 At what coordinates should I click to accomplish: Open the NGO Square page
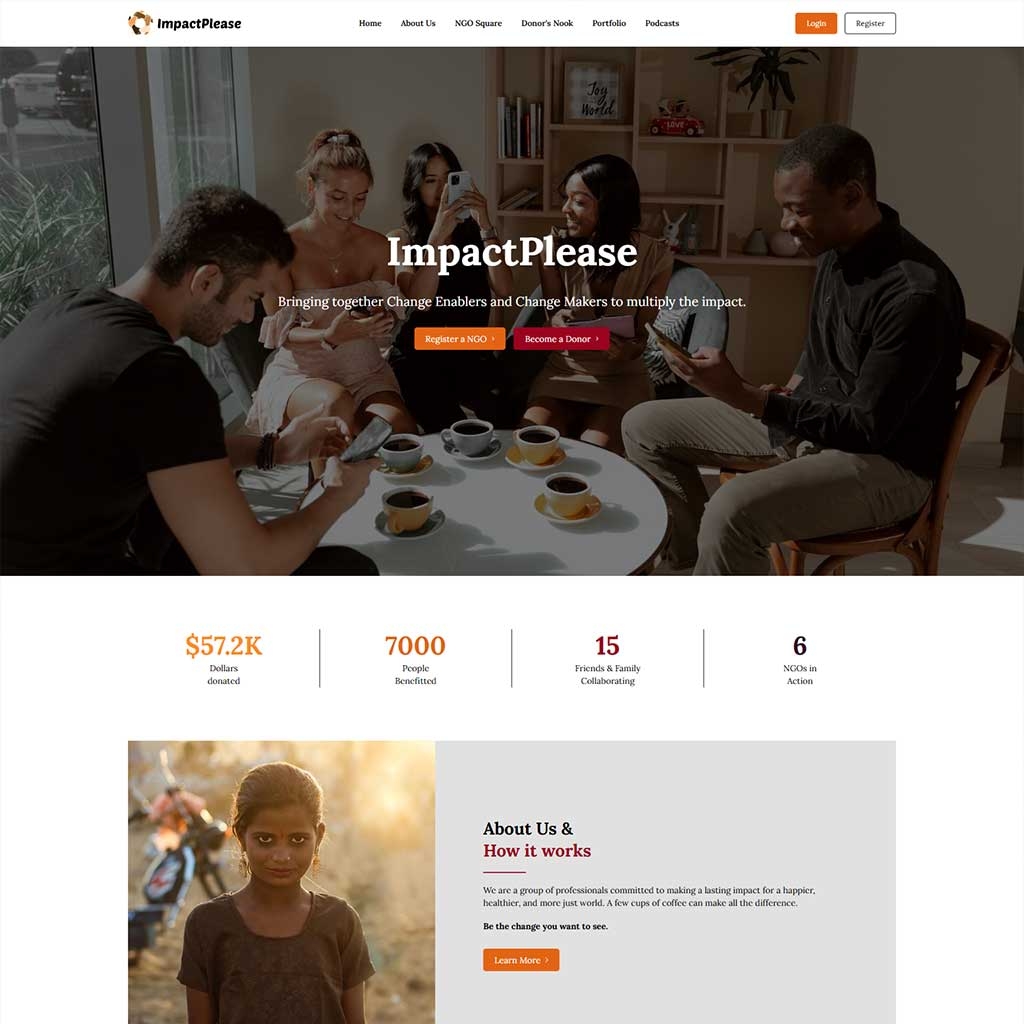(478, 23)
